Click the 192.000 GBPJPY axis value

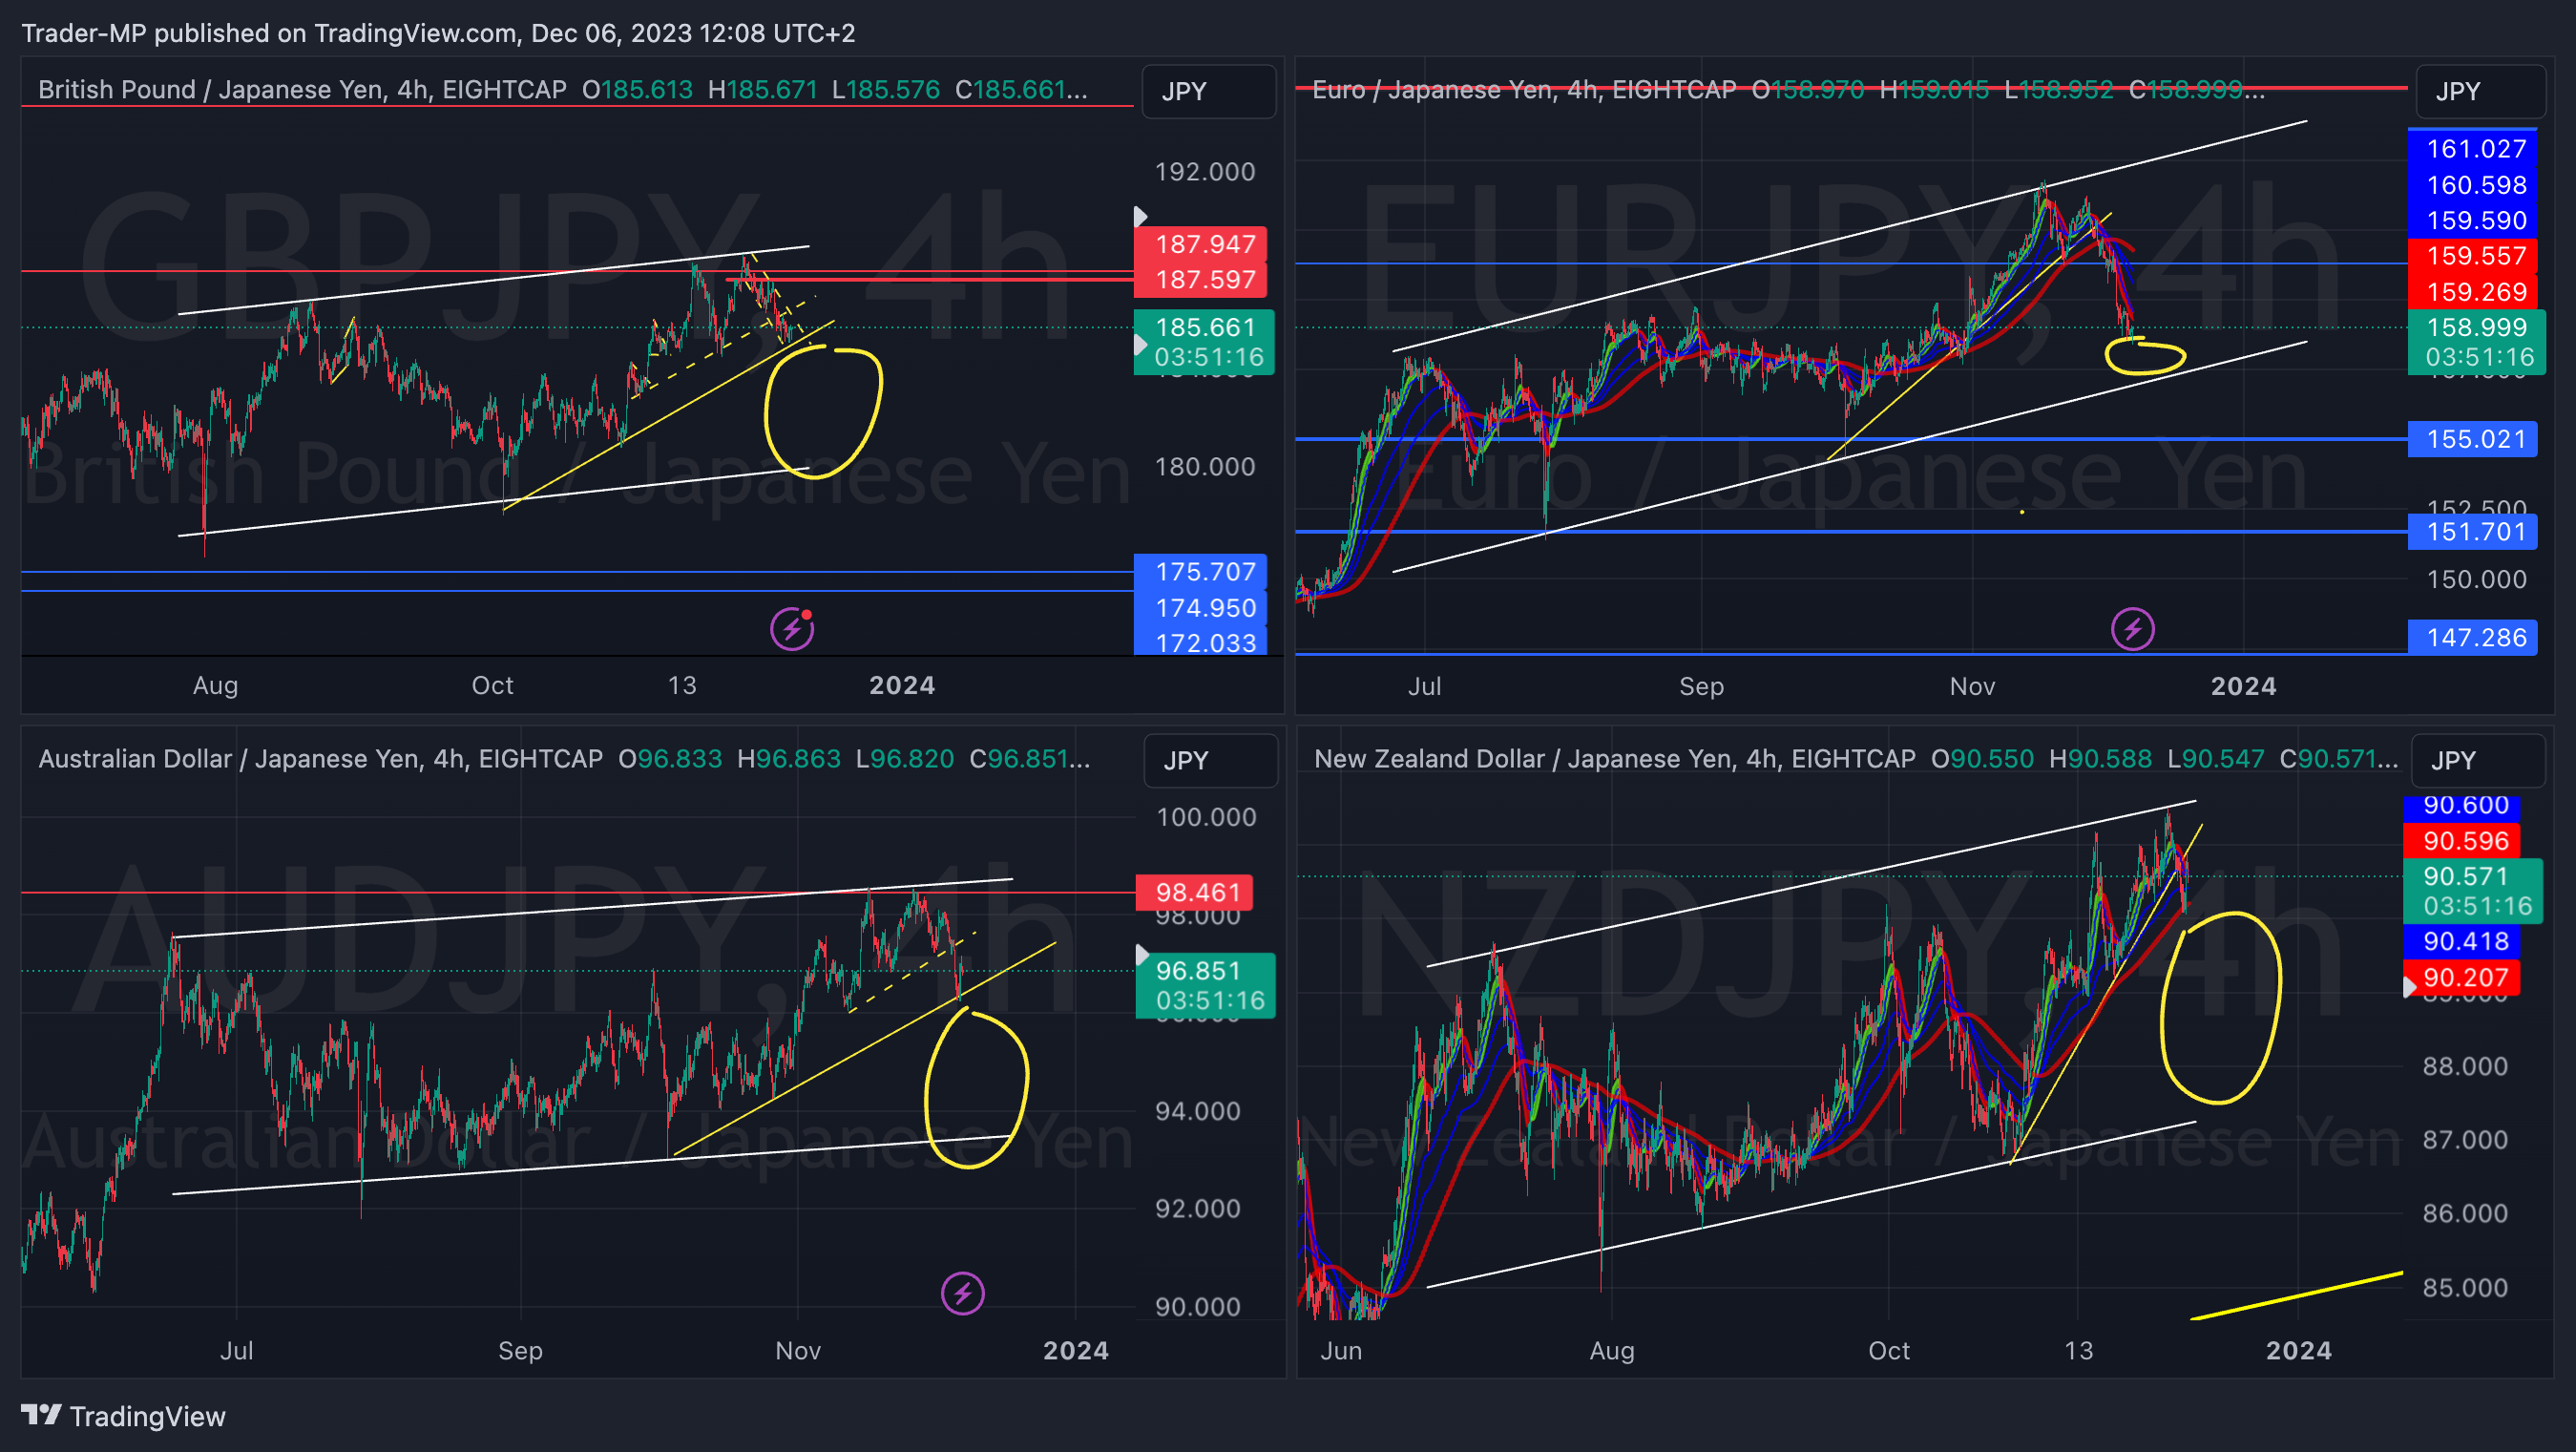[1204, 172]
